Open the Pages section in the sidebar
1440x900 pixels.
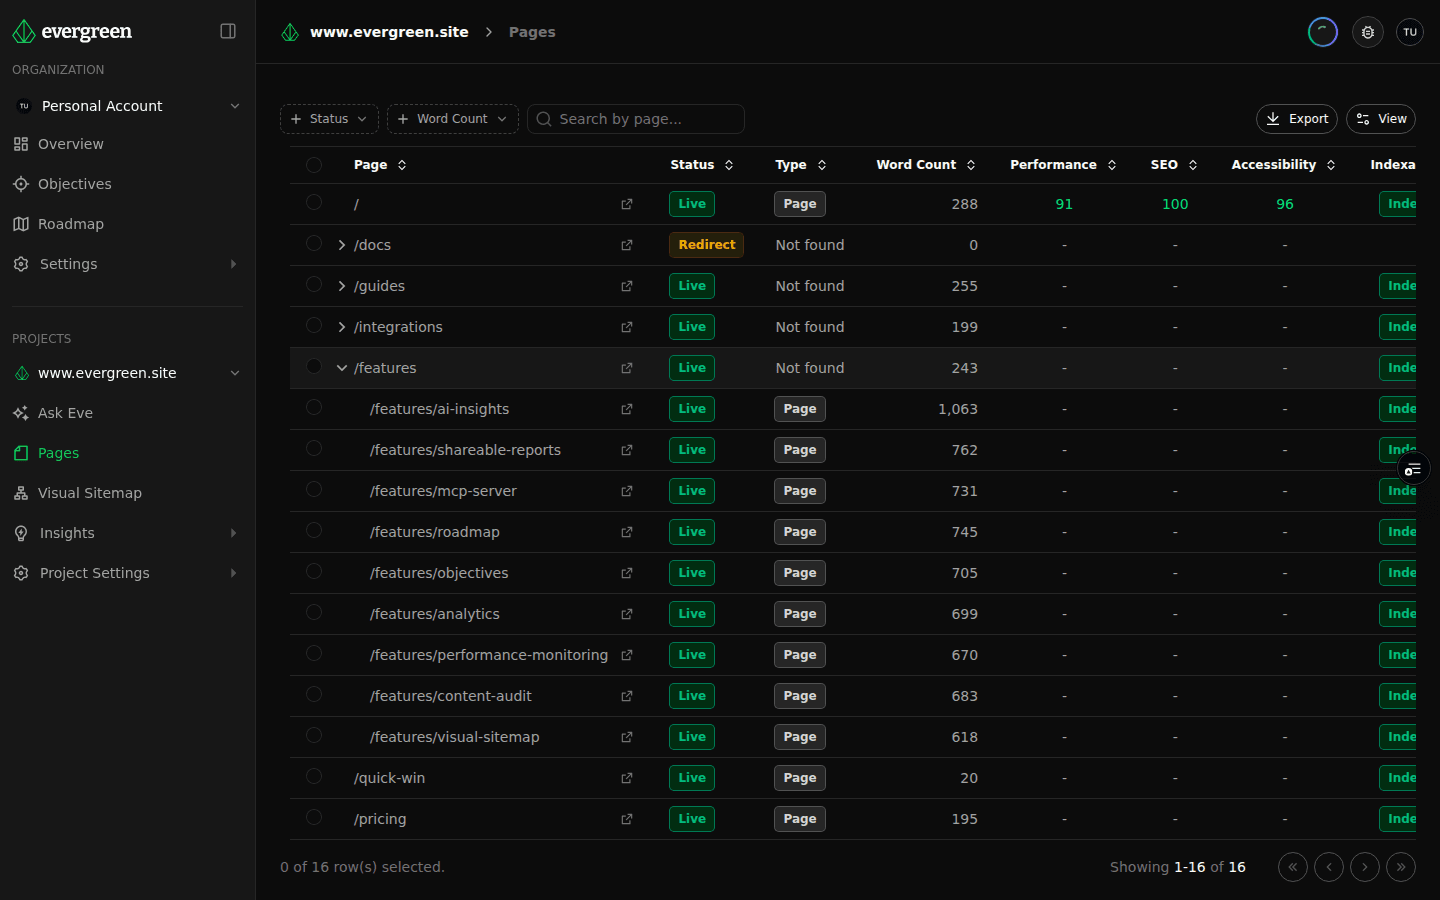(60, 452)
